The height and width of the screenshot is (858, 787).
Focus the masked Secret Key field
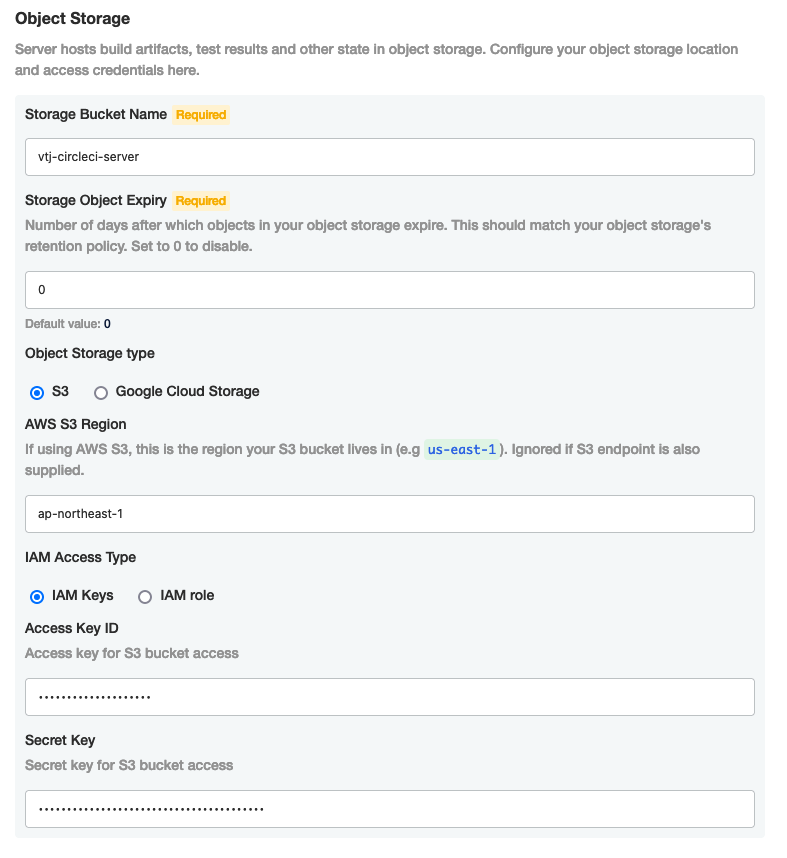[x=389, y=809]
